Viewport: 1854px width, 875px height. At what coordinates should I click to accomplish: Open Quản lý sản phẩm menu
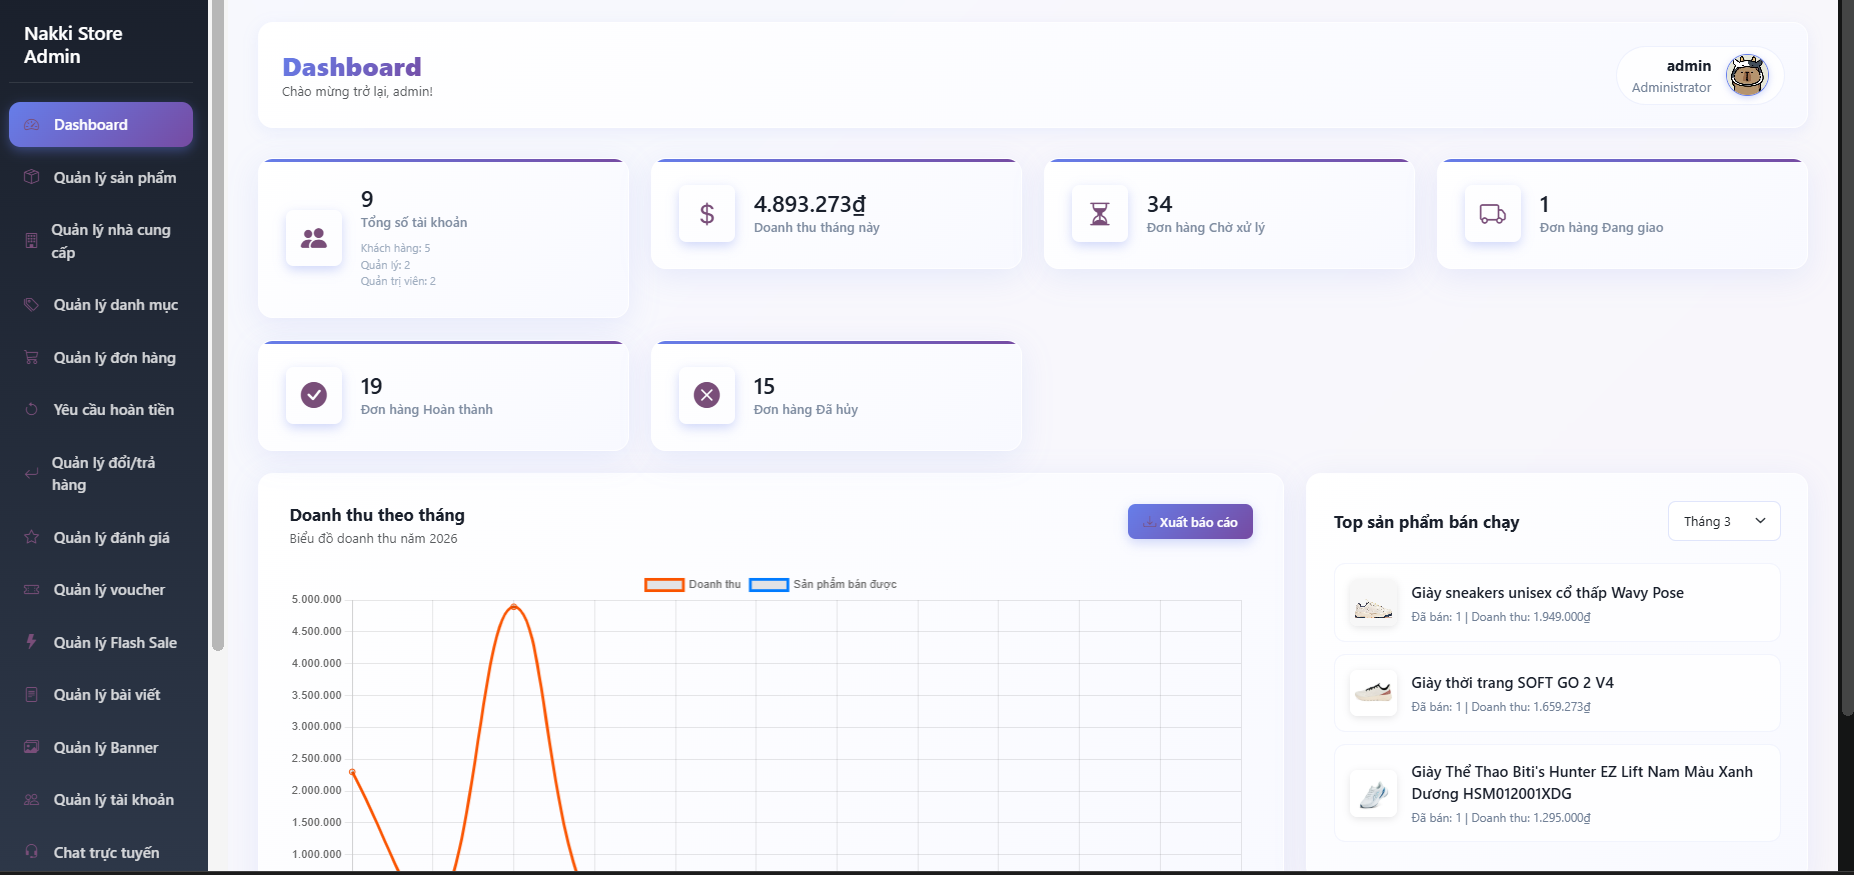[x=114, y=178]
